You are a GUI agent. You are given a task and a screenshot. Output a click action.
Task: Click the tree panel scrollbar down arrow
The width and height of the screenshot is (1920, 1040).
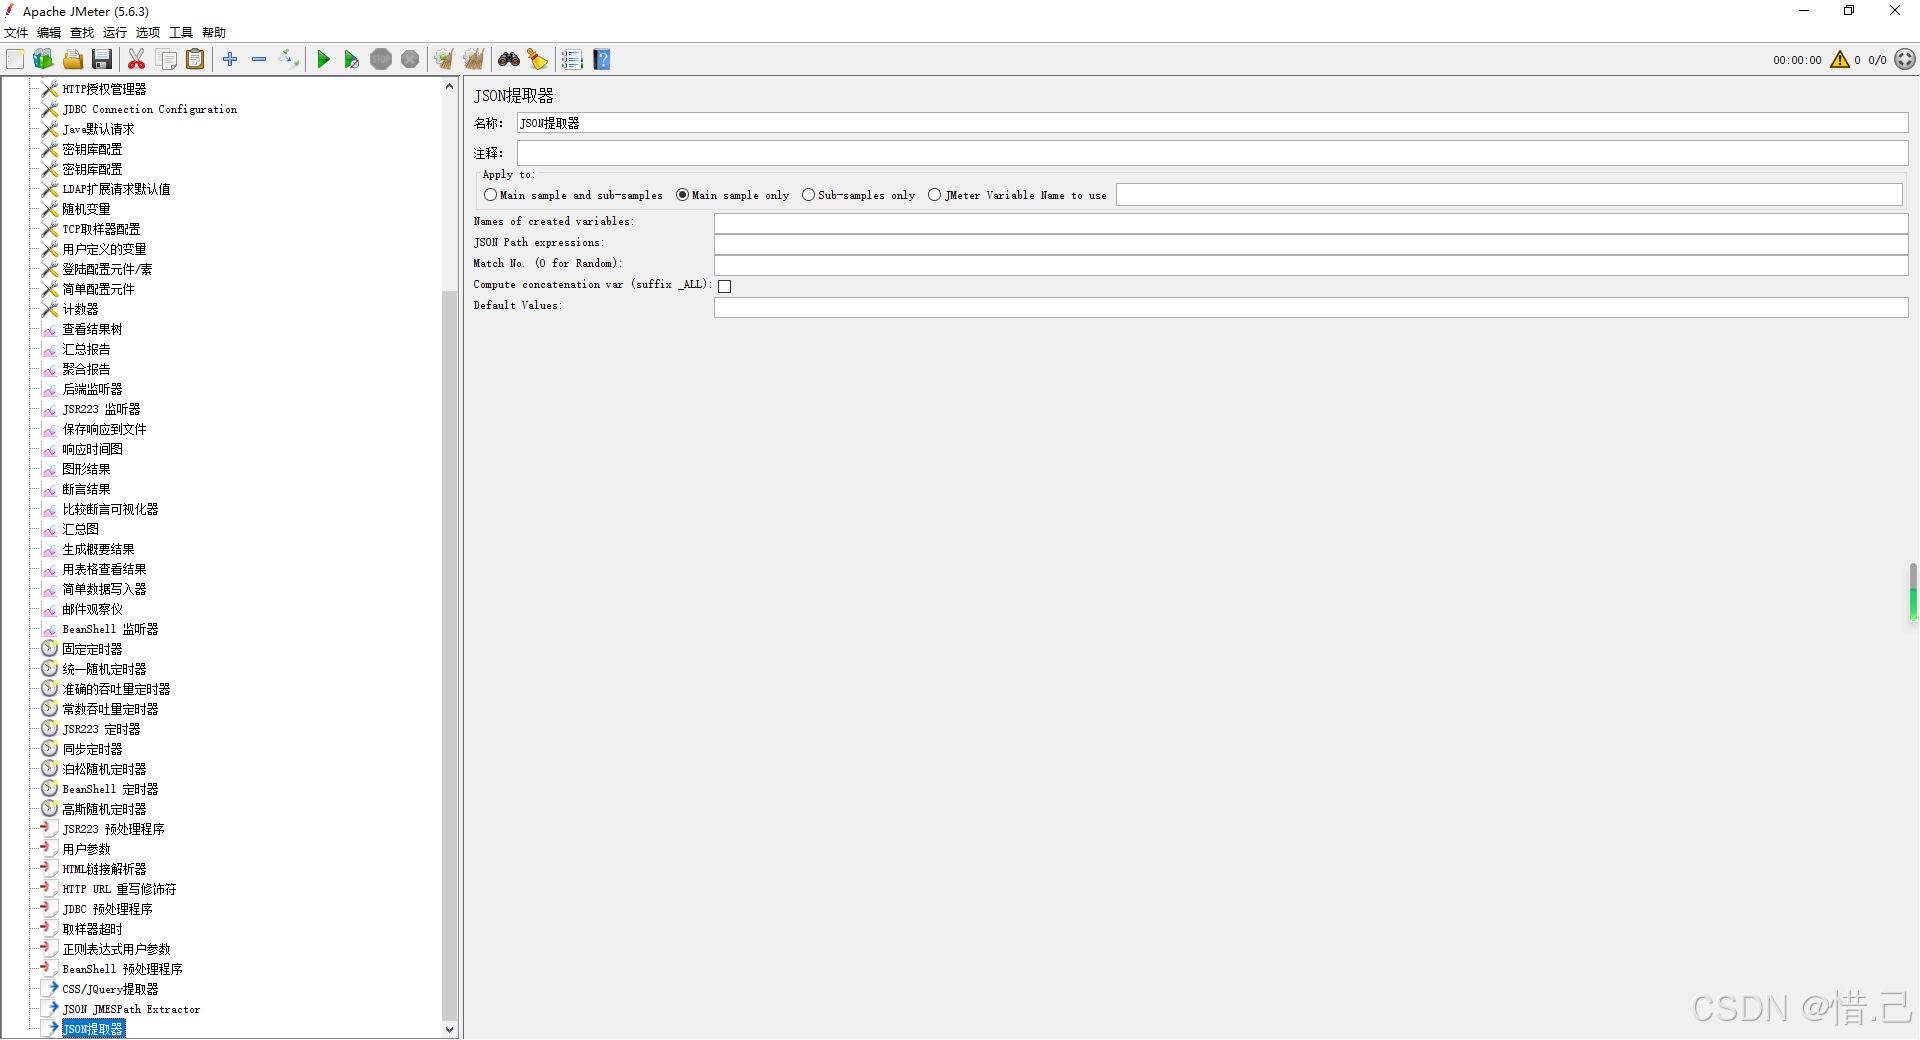[x=449, y=1029]
